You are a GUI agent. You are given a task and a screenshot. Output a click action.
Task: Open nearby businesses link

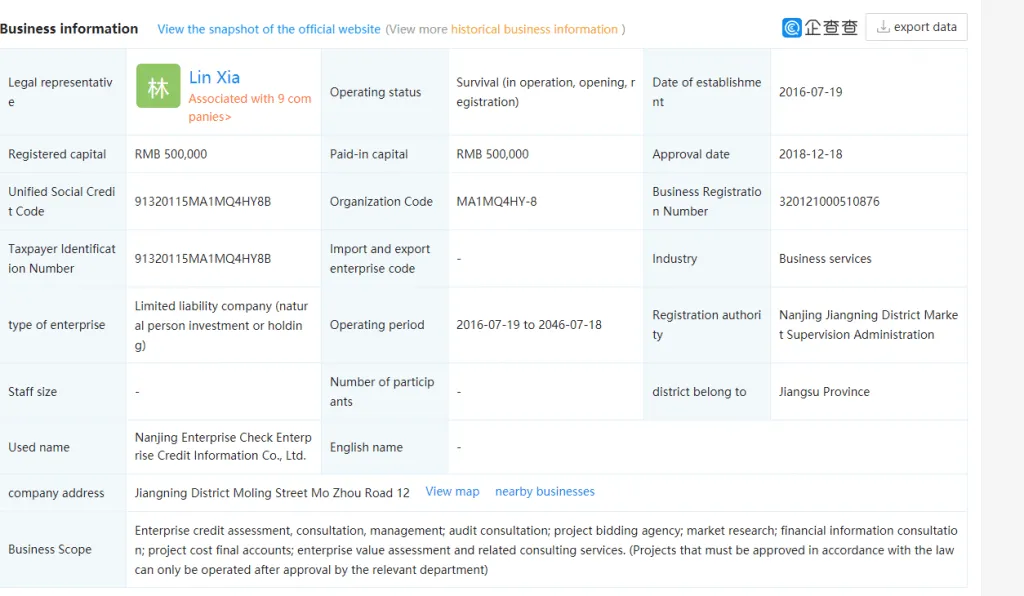(x=545, y=492)
